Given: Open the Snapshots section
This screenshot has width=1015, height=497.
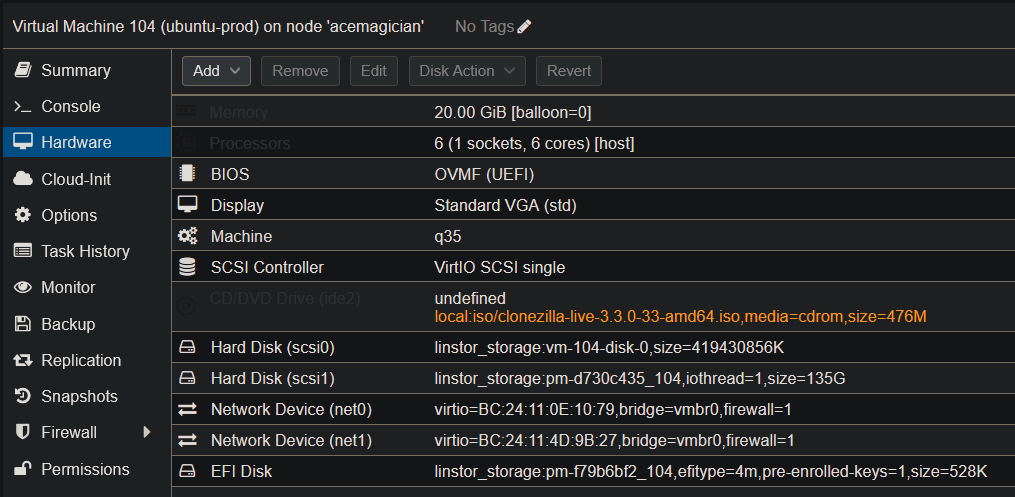Looking at the screenshot, I should pyautogui.click(x=79, y=396).
